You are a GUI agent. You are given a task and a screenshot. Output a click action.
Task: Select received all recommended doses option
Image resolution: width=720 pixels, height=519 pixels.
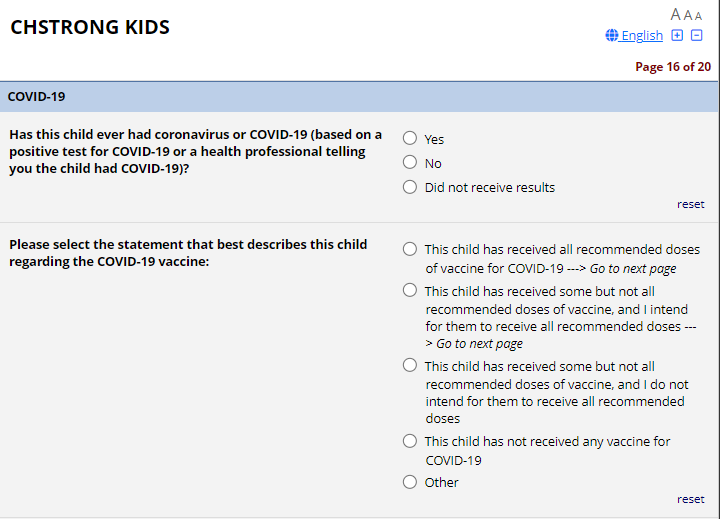coord(410,249)
